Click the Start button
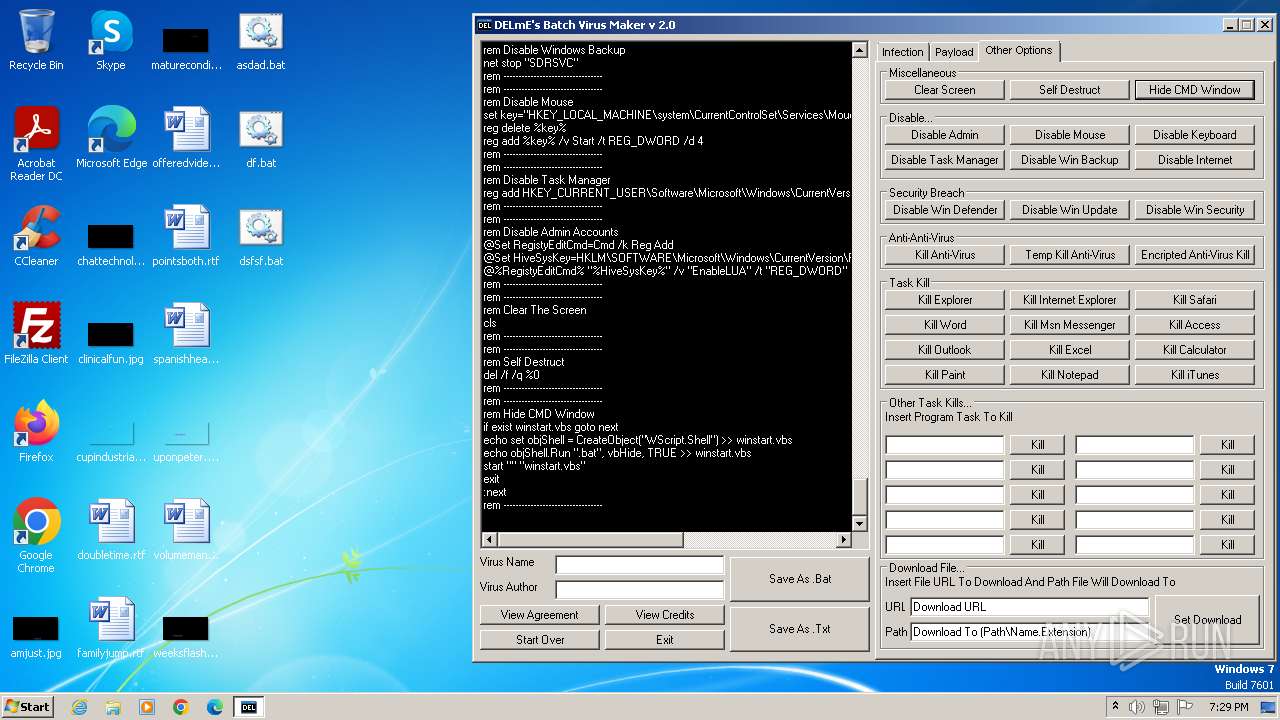Viewport: 1280px width, 720px height. [x=28, y=707]
